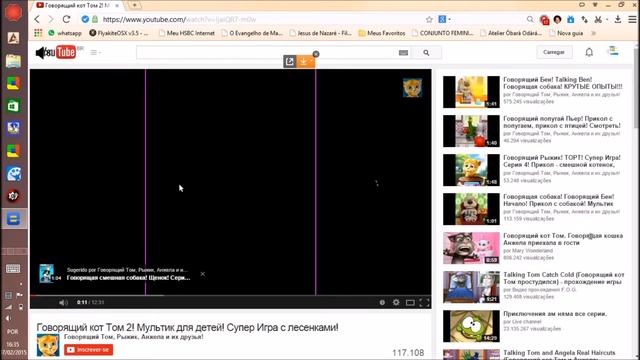
Task: Open the Говорящий попугай Пьер! video thumbnail
Action: coord(471,131)
